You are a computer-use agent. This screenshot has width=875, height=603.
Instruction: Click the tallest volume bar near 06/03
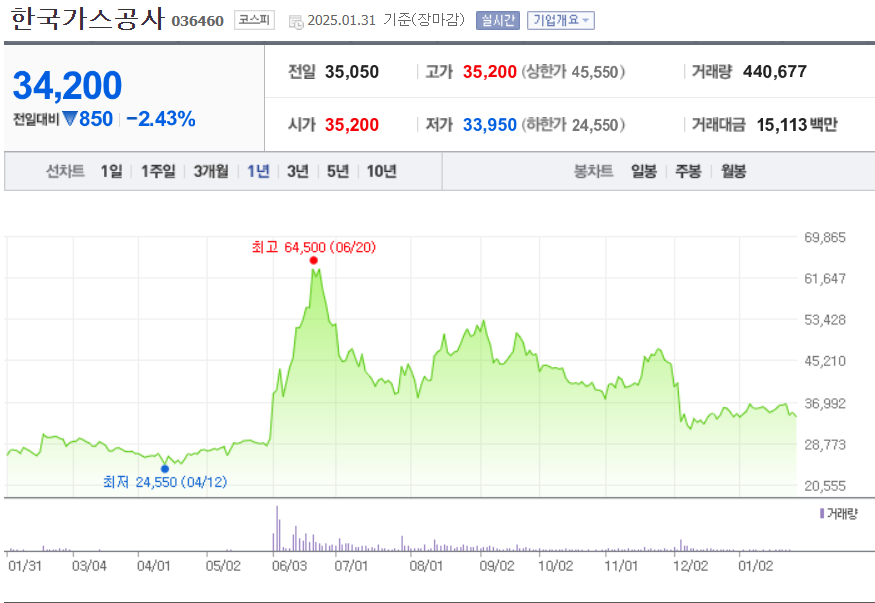(277, 528)
